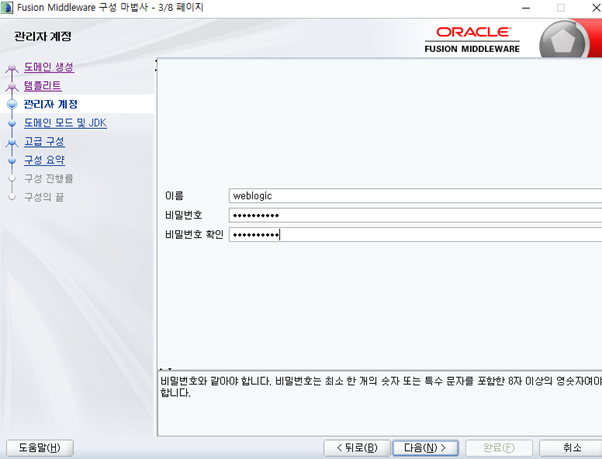This screenshot has width=602, height=459.
Task: Click the 비밀번호 label text
Action: coord(184,215)
